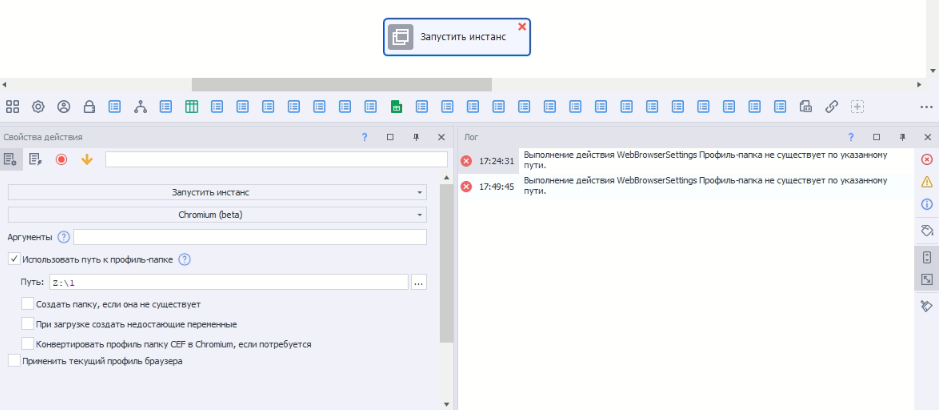939x410 pixels.
Task: Open help for Лог panel
Action: coord(850,137)
